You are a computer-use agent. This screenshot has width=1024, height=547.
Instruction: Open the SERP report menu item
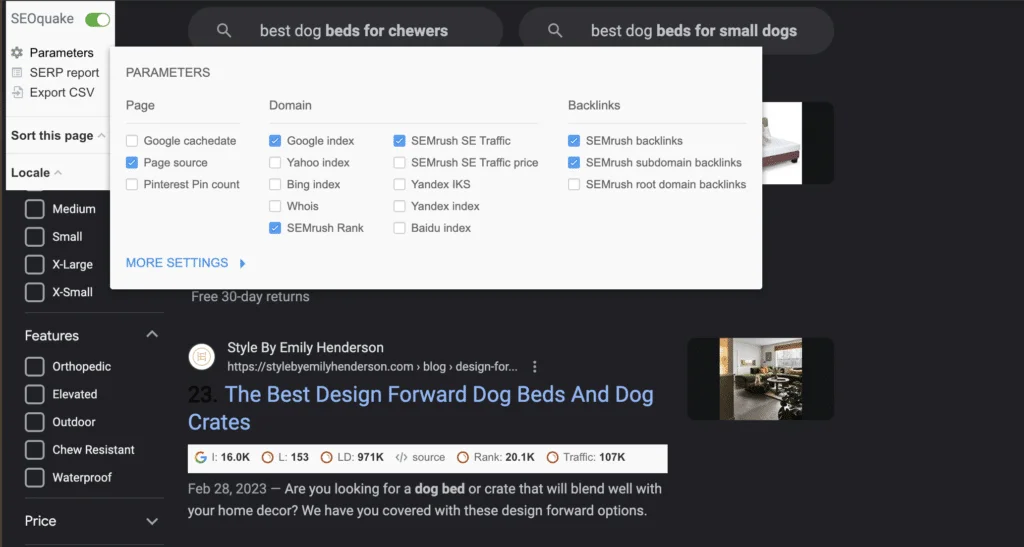(64, 73)
